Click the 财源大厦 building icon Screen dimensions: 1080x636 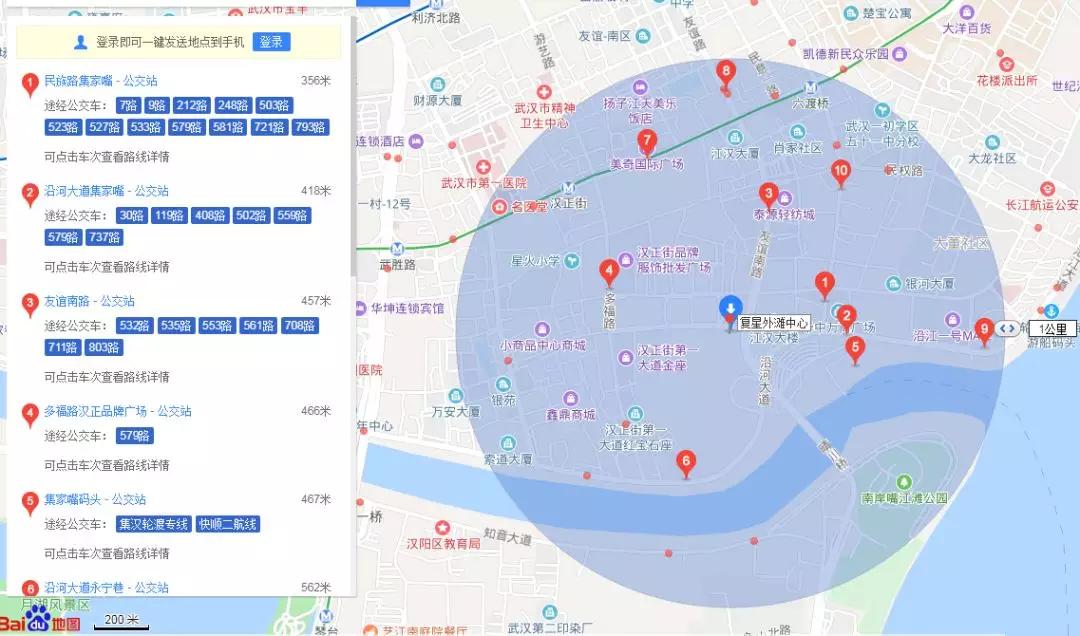(437, 84)
